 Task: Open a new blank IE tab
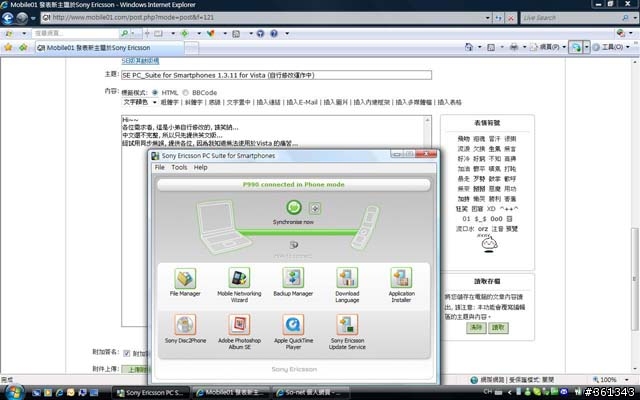pos(192,48)
